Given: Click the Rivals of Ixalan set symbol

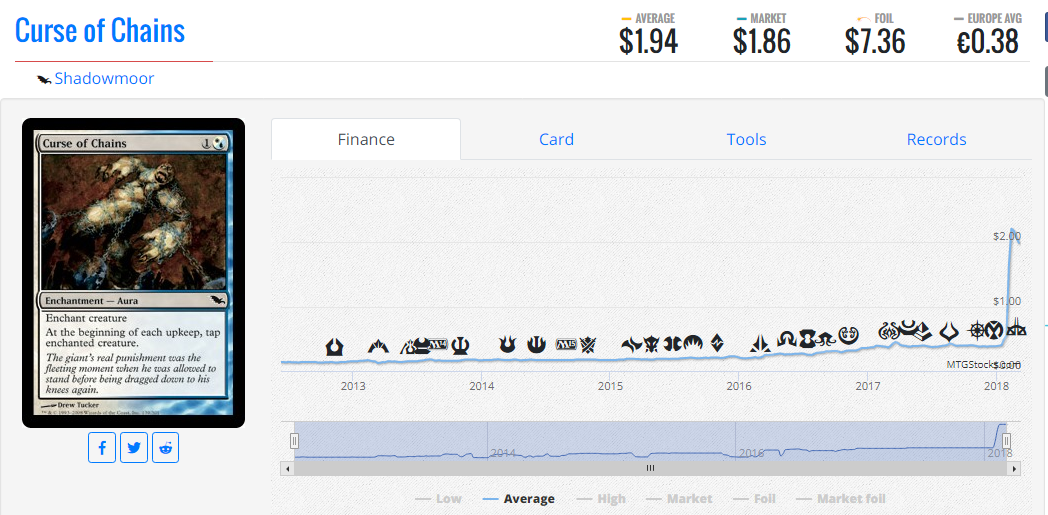Looking at the screenshot, I should (1017, 327).
